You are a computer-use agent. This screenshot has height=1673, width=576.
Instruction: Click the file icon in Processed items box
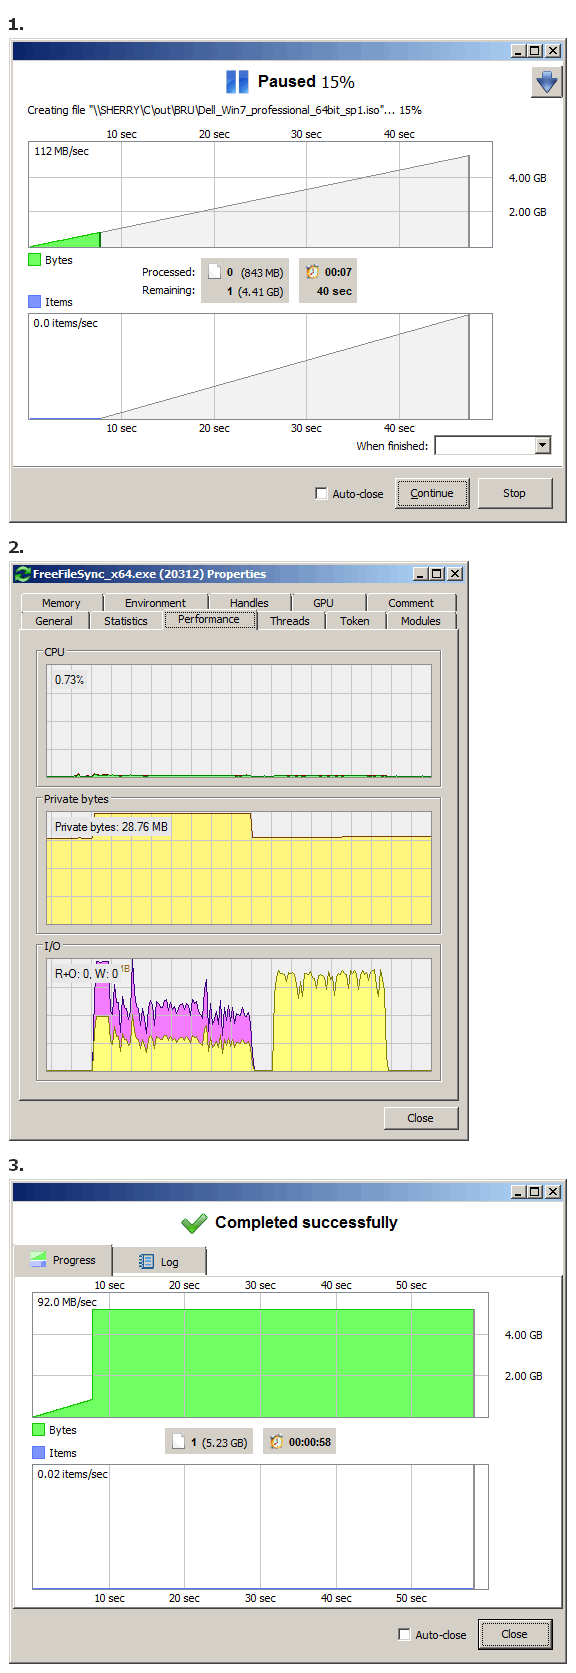pyautogui.click(x=214, y=272)
